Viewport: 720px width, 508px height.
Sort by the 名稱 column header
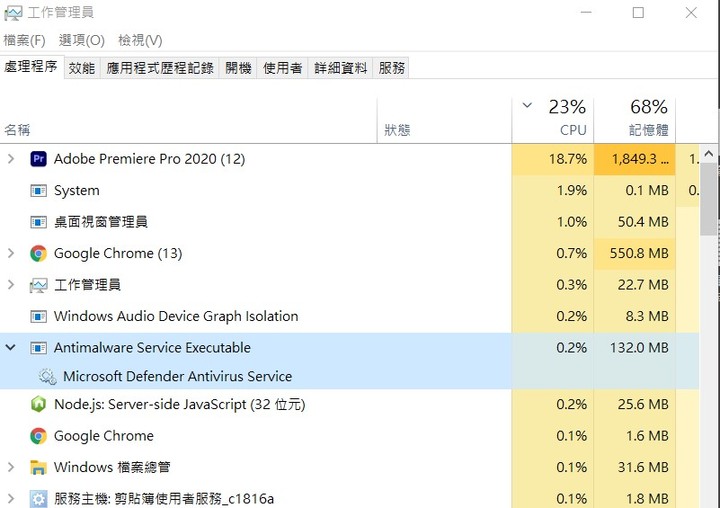[188, 120]
